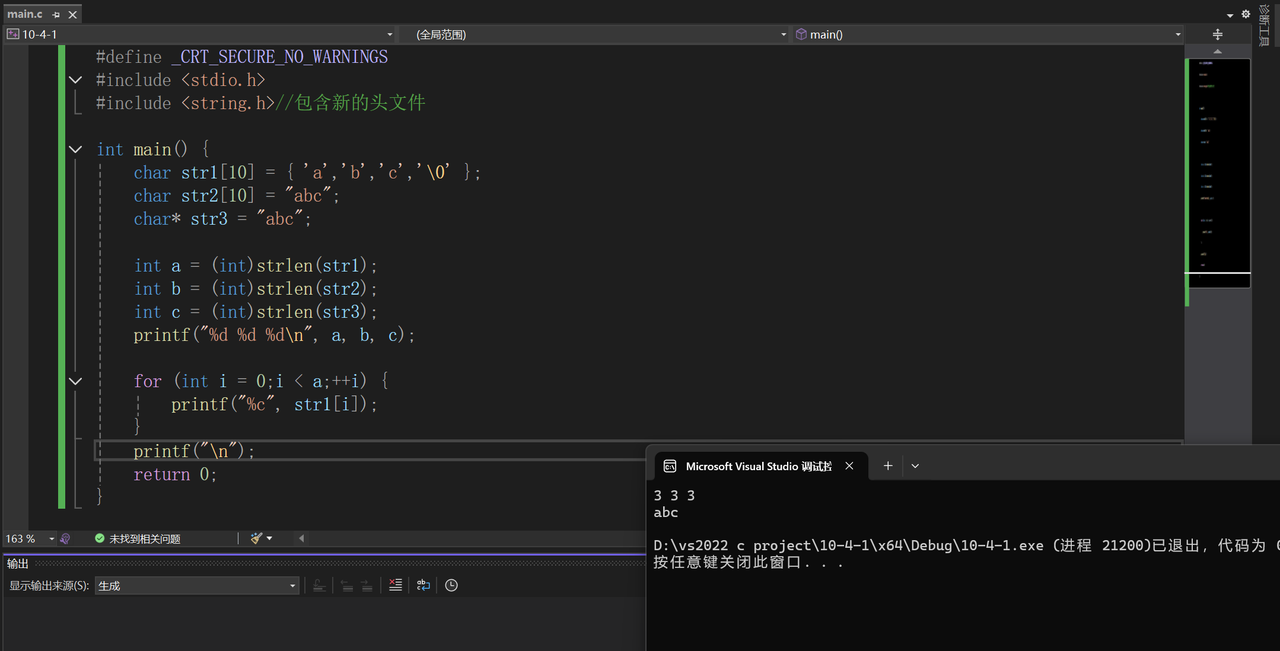1280x651 pixels.
Task: Click the code health indicator icon
Action: pyautogui.click(x=65, y=538)
